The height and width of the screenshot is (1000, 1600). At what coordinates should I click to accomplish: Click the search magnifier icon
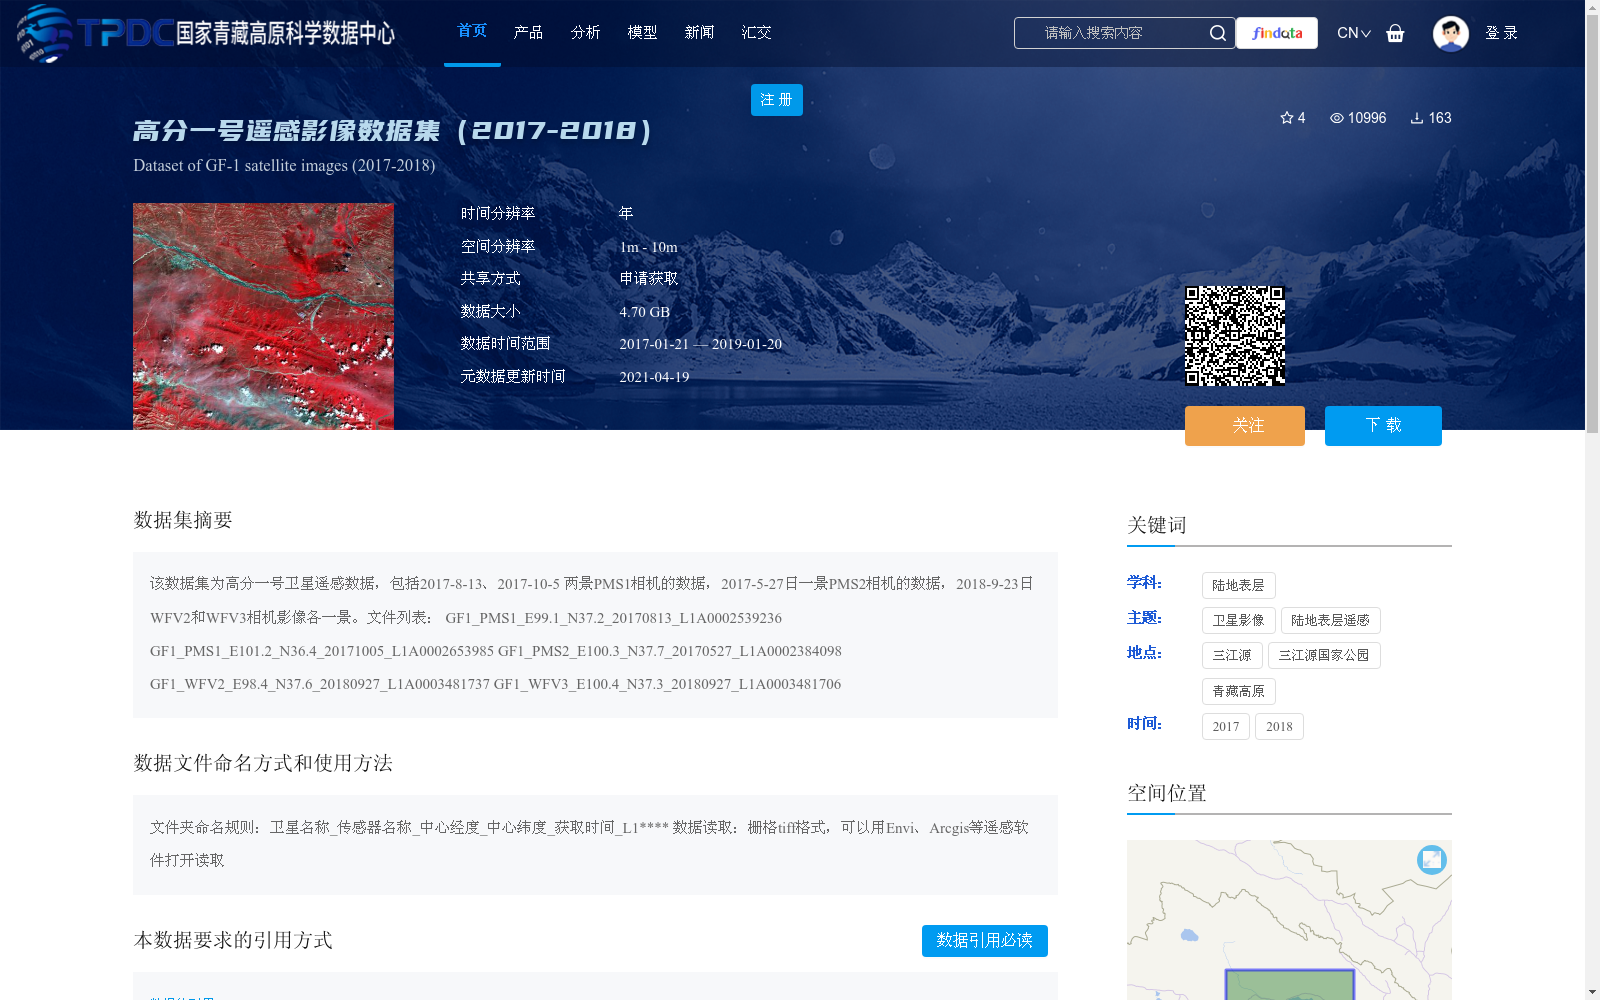coord(1217,33)
